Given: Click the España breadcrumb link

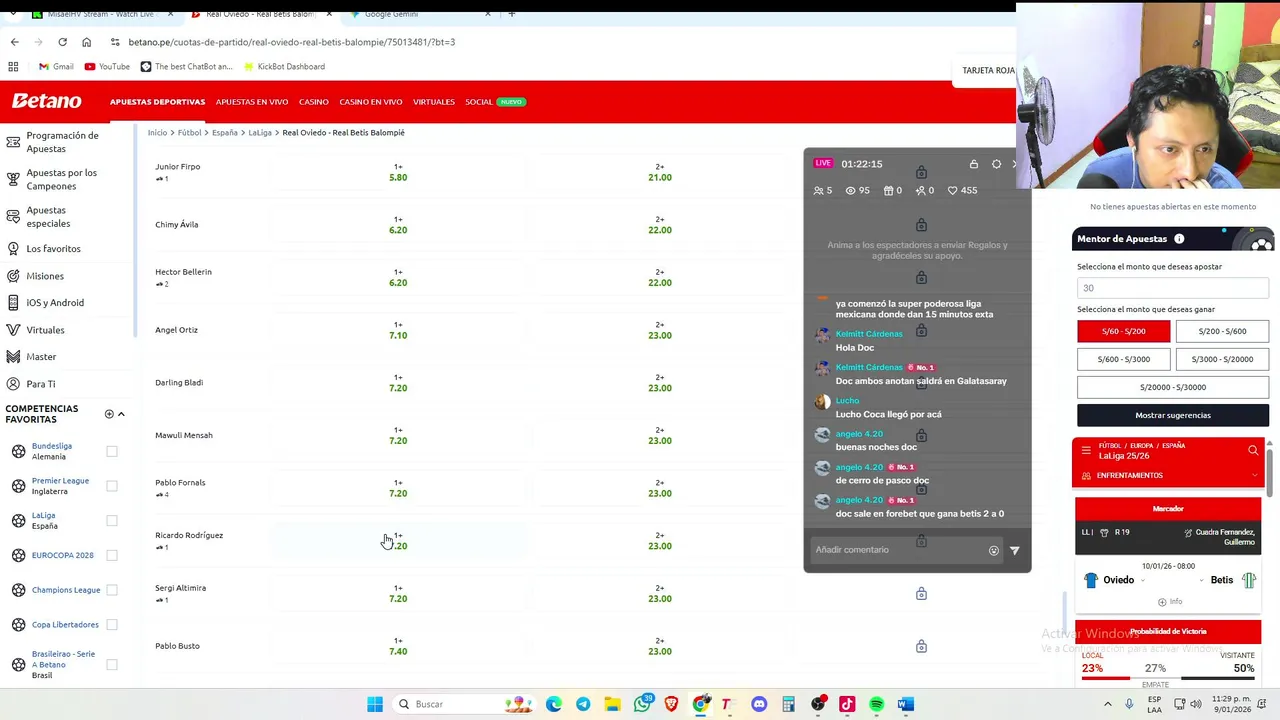Looking at the screenshot, I should pyautogui.click(x=224, y=132).
